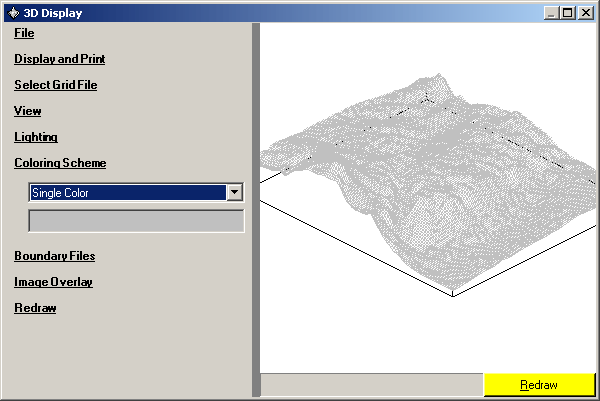This screenshot has width=600, height=401.
Task: Open the Lighting settings section
Action: (x=36, y=137)
